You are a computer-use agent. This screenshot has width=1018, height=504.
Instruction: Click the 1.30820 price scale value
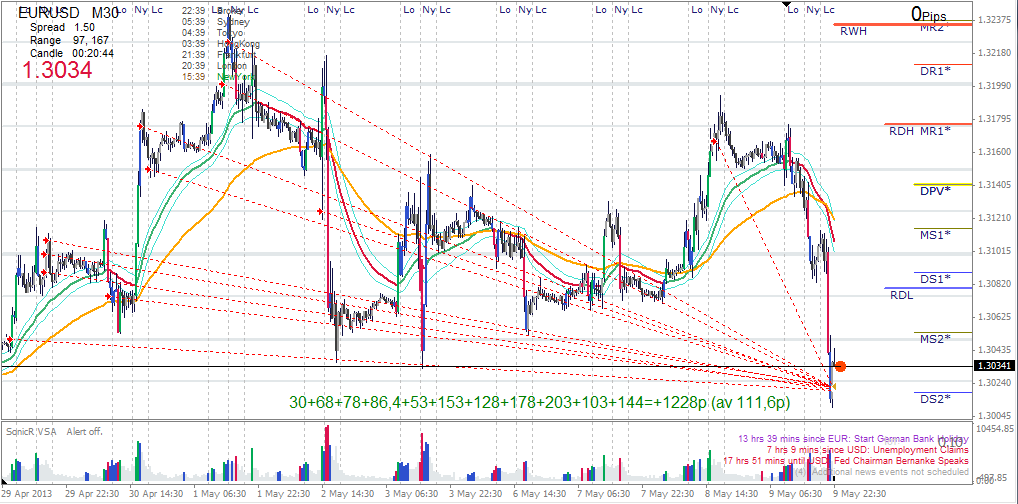click(x=997, y=284)
